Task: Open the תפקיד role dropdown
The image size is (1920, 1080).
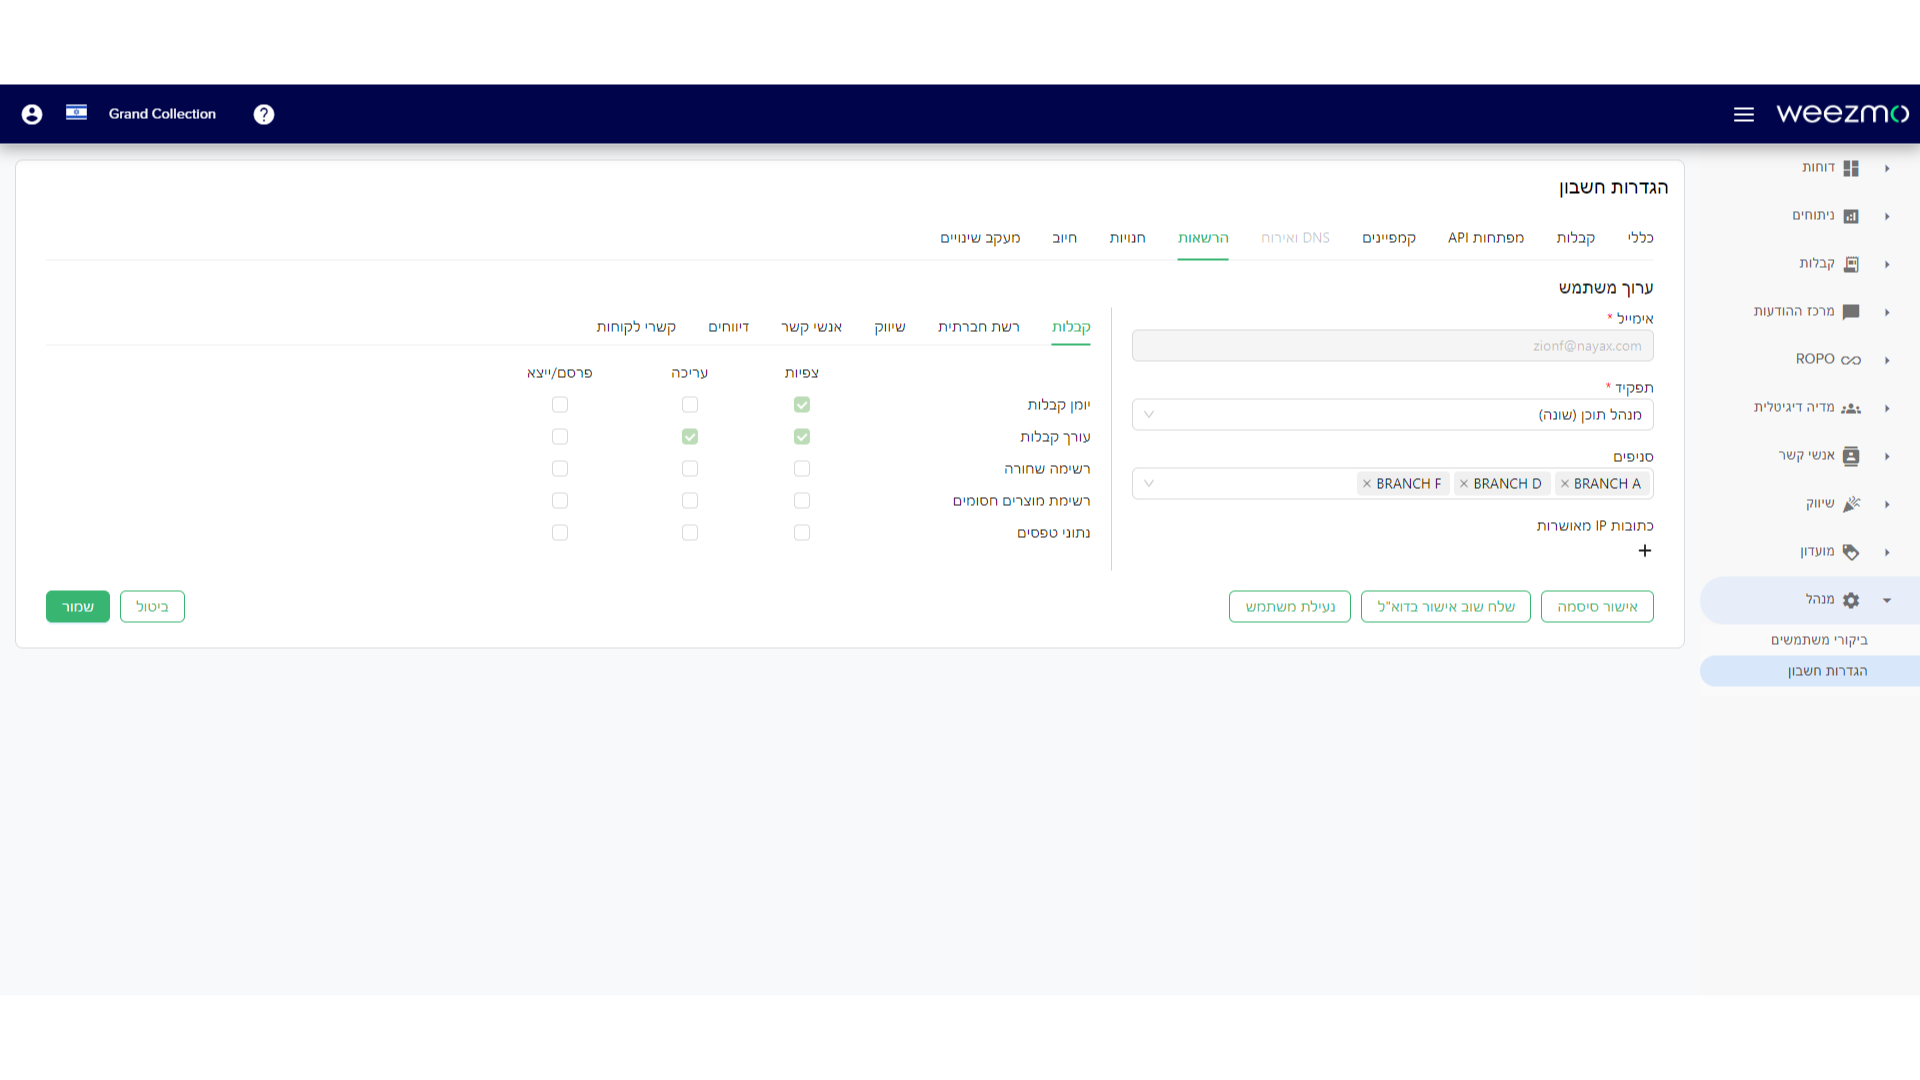Action: coord(1392,415)
